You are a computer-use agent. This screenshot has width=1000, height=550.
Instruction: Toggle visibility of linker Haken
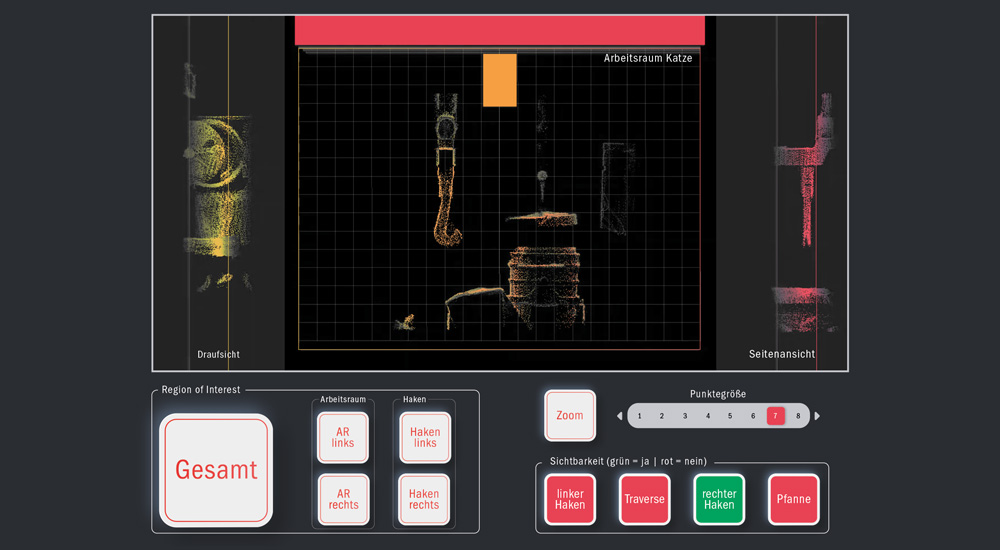(x=570, y=499)
